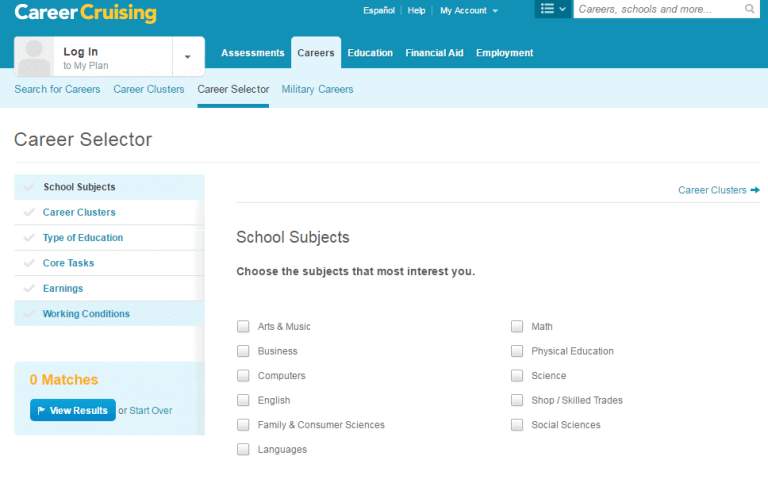The width and height of the screenshot is (768, 479).
Task: Check the English checkbox
Action: point(243,400)
